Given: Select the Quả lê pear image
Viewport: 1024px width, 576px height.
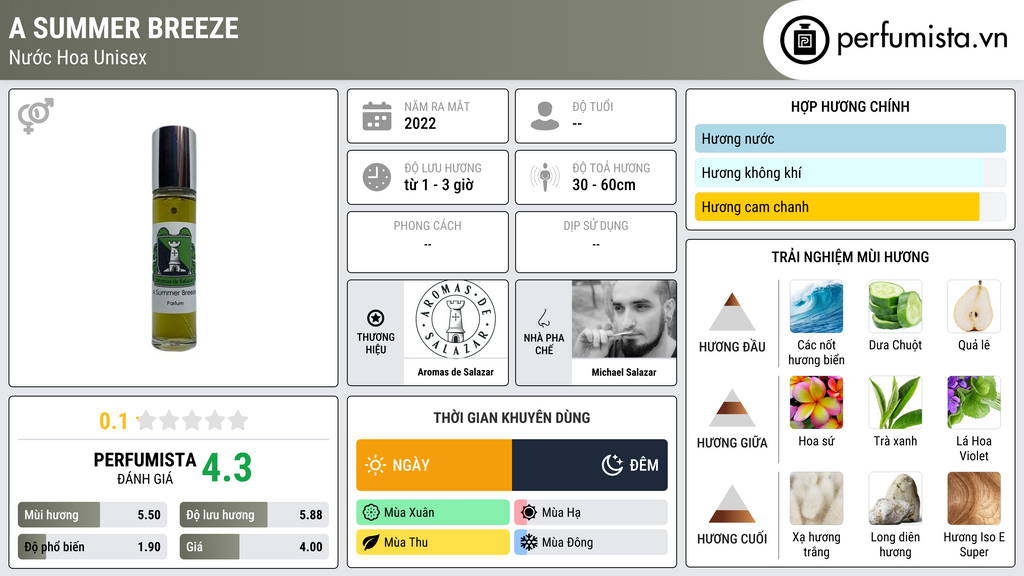Looking at the screenshot, I should pyautogui.click(x=974, y=306).
